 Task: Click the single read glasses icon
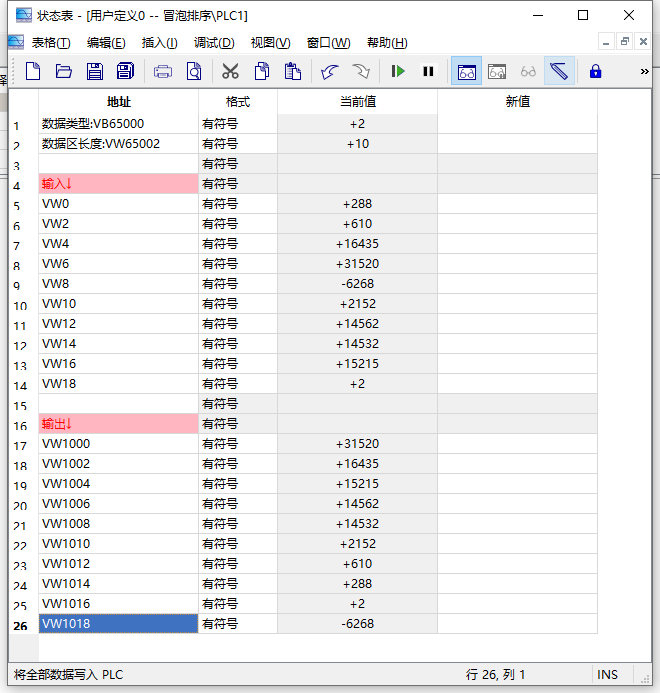(497, 71)
